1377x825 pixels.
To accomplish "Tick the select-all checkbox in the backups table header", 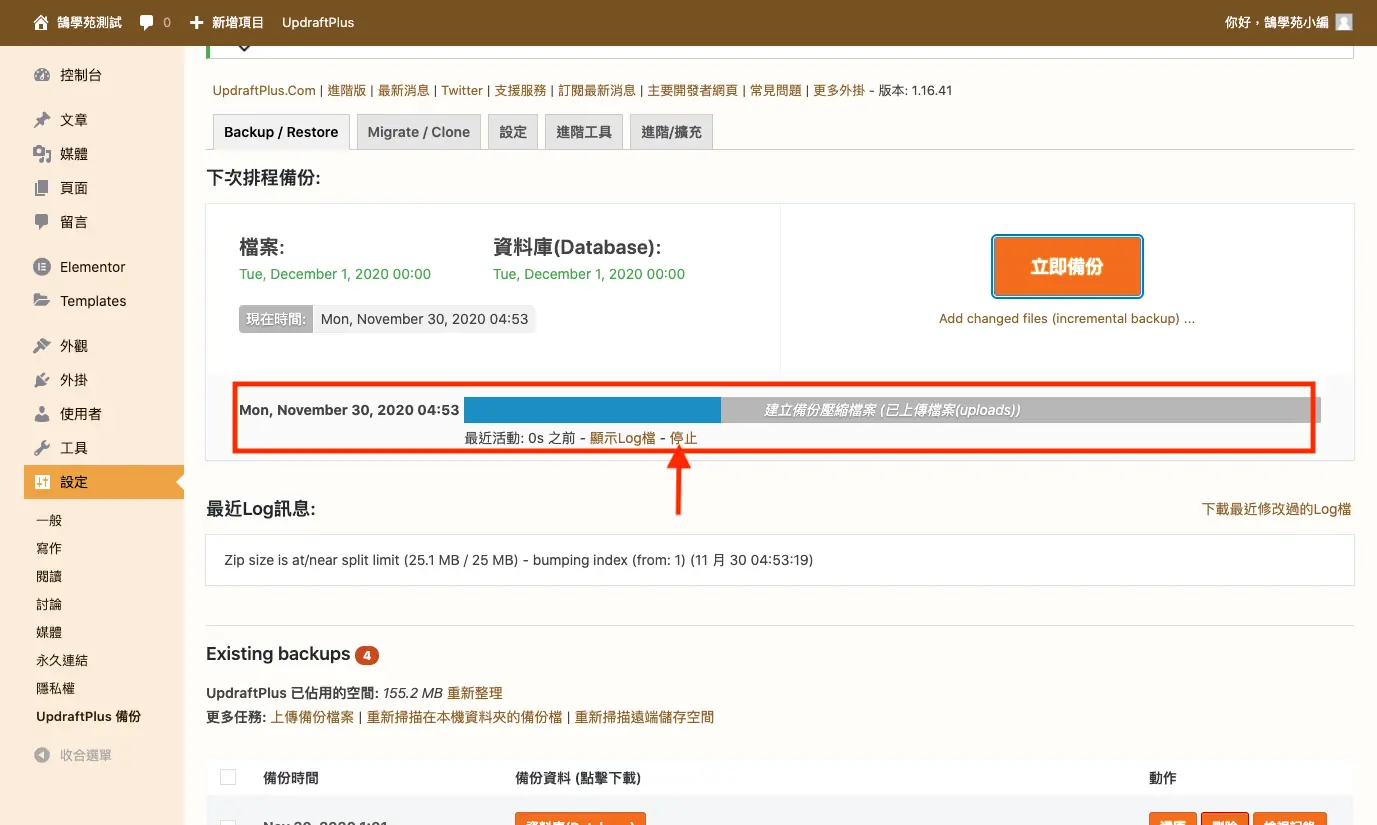I will [228, 777].
